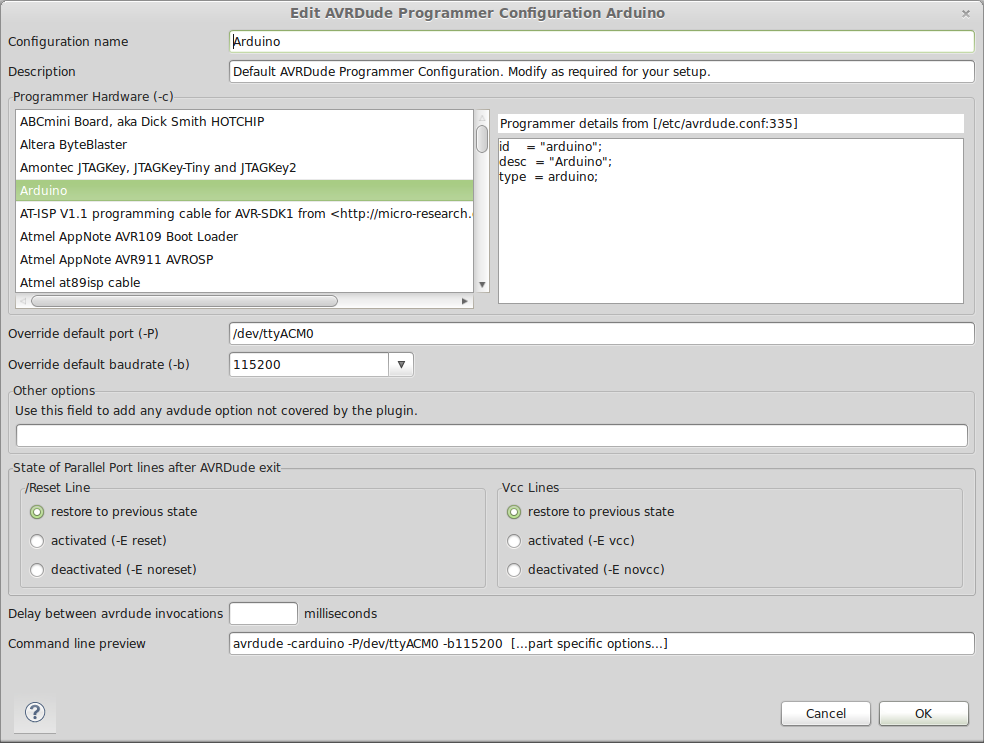Select Amontec JTAGKey programmer entry
The image size is (984, 743).
pyautogui.click(x=244, y=168)
